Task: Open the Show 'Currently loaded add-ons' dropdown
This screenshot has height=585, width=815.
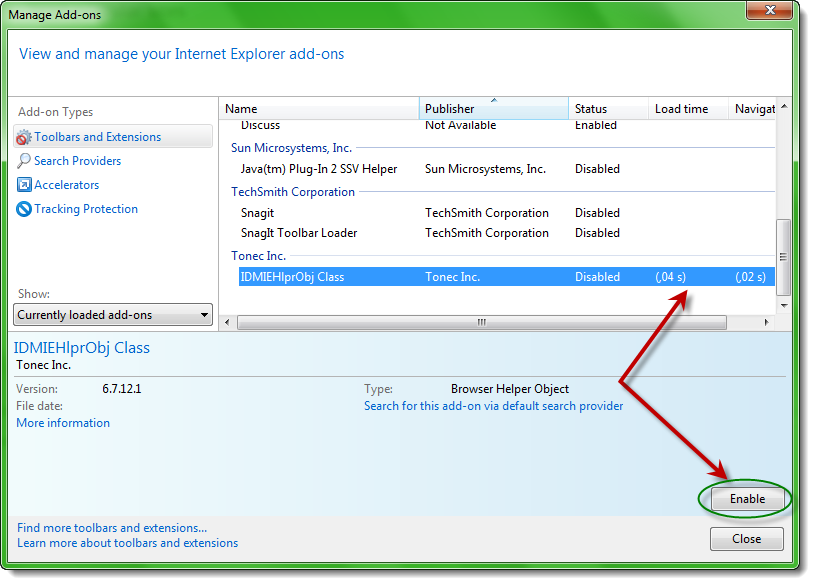Action: point(113,315)
